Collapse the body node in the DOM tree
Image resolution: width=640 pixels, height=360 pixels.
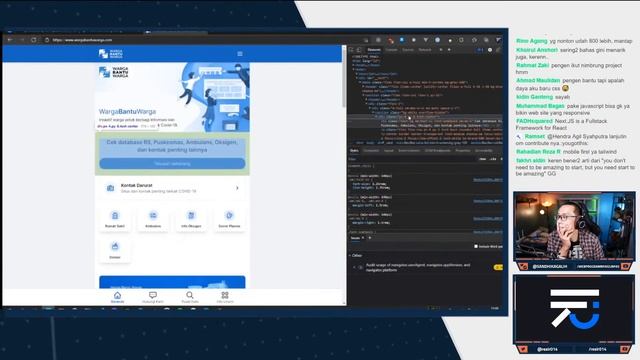tap(354, 69)
